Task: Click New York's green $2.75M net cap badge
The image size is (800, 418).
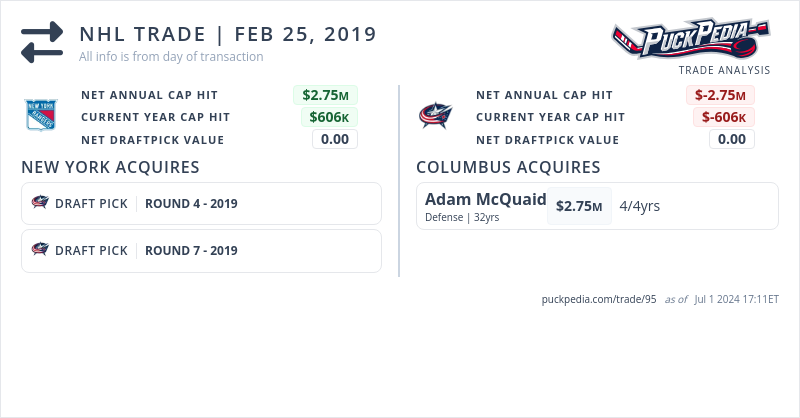Action: pyautogui.click(x=325, y=95)
